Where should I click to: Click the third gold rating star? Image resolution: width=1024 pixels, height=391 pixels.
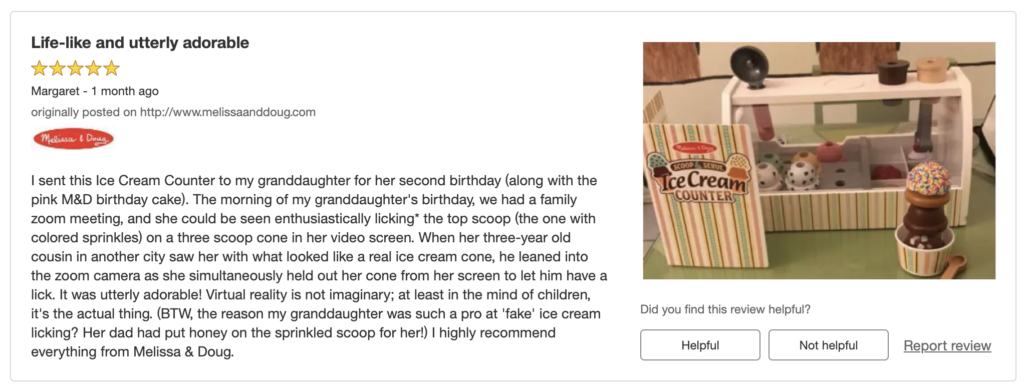coord(76,69)
